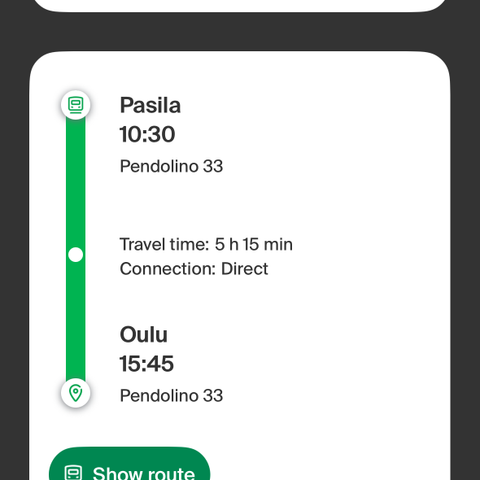Click the Connection: Direct text
Viewport: 480px width, 480px height.
[x=194, y=269]
